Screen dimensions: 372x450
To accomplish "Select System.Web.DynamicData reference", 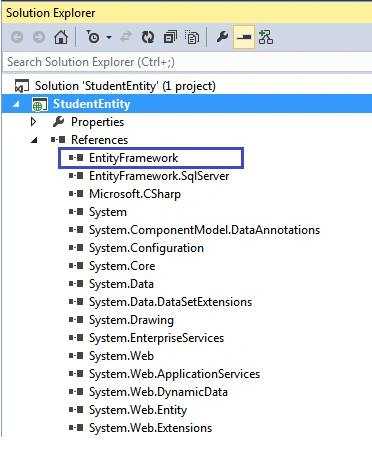I will point(158,392).
